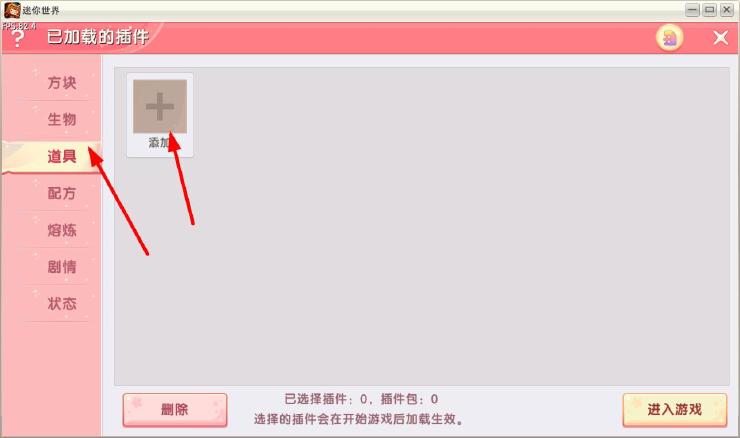Maximize the 迷你世界 window
Screen dimensions: 740x438
tap(709, 10)
